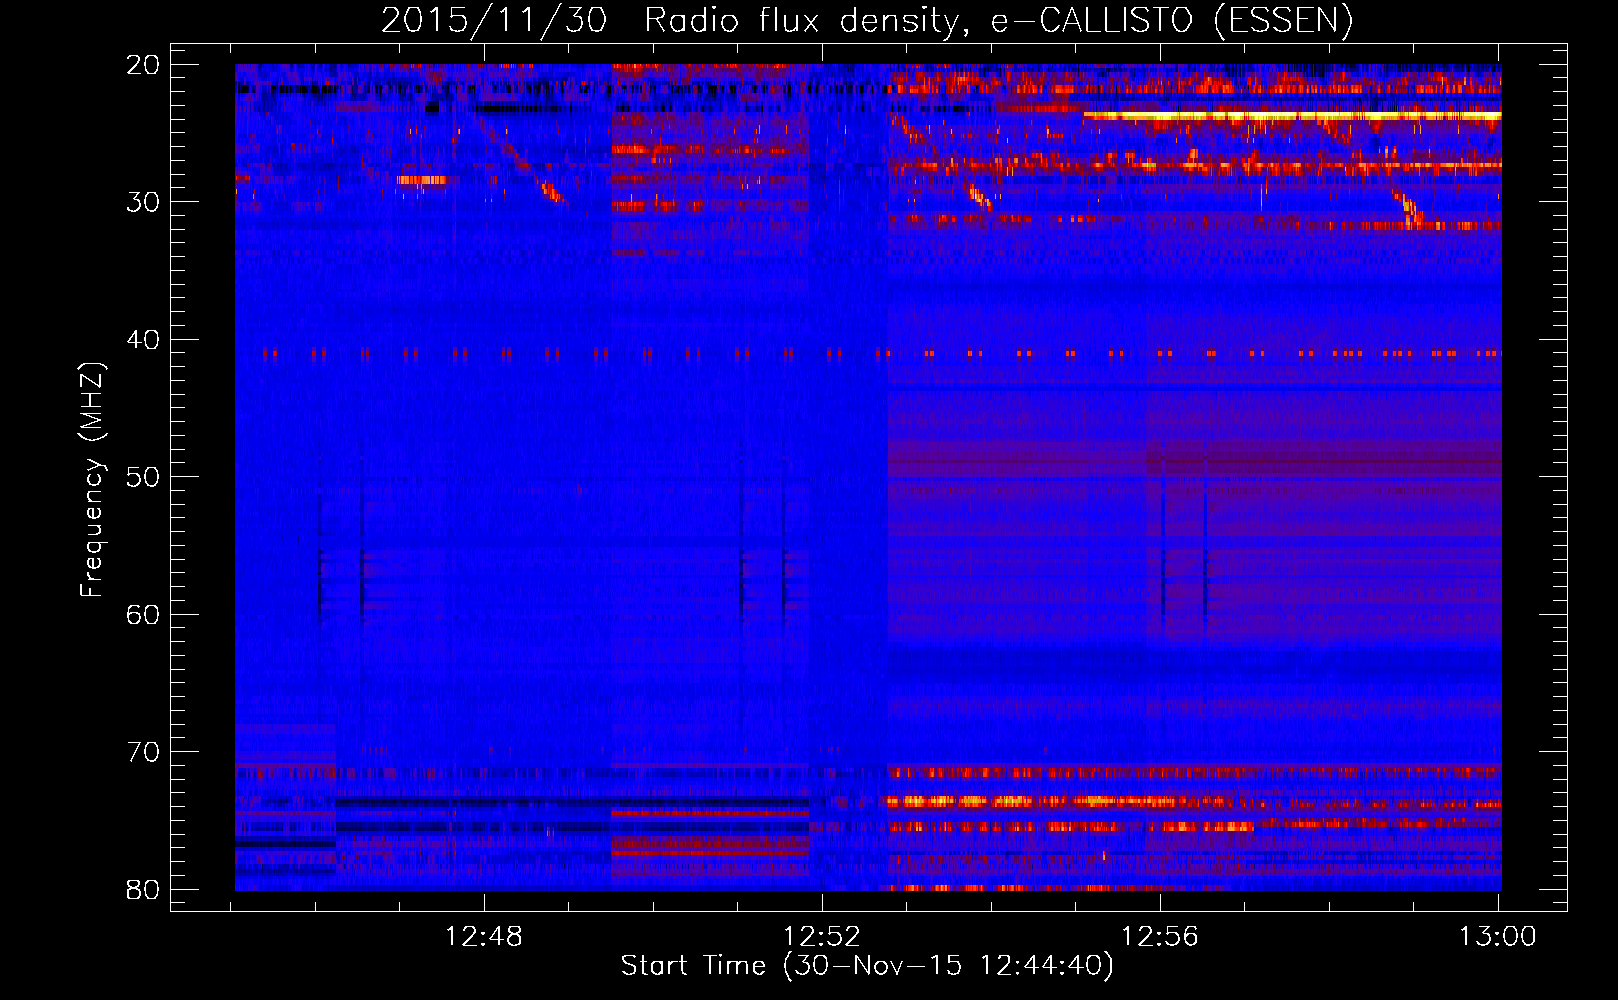Click the 30 frequency tick label

point(144,202)
